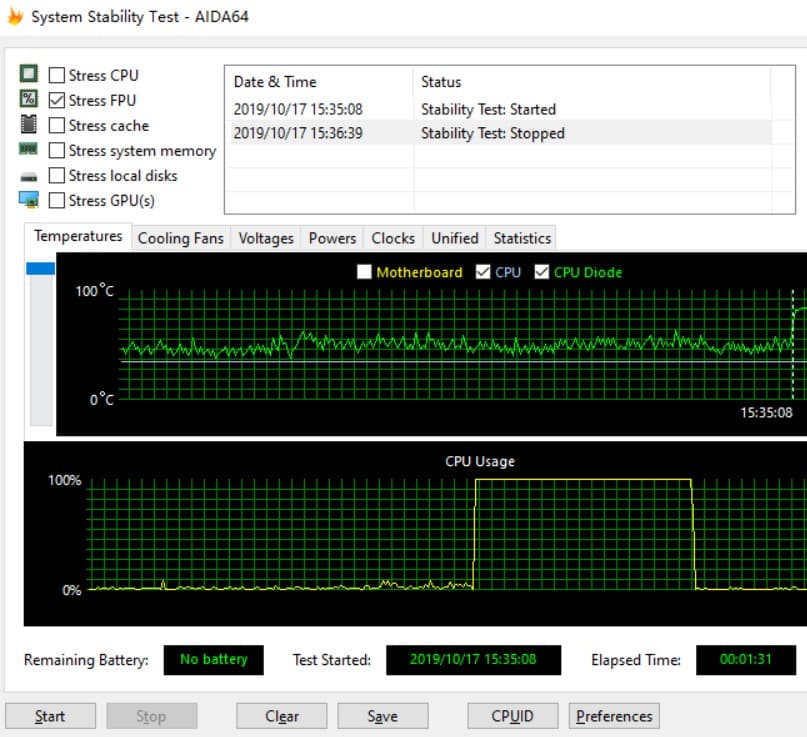Tick the Stress local disks checkbox
Viewport: 807px width, 737px height.
coord(57,176)
